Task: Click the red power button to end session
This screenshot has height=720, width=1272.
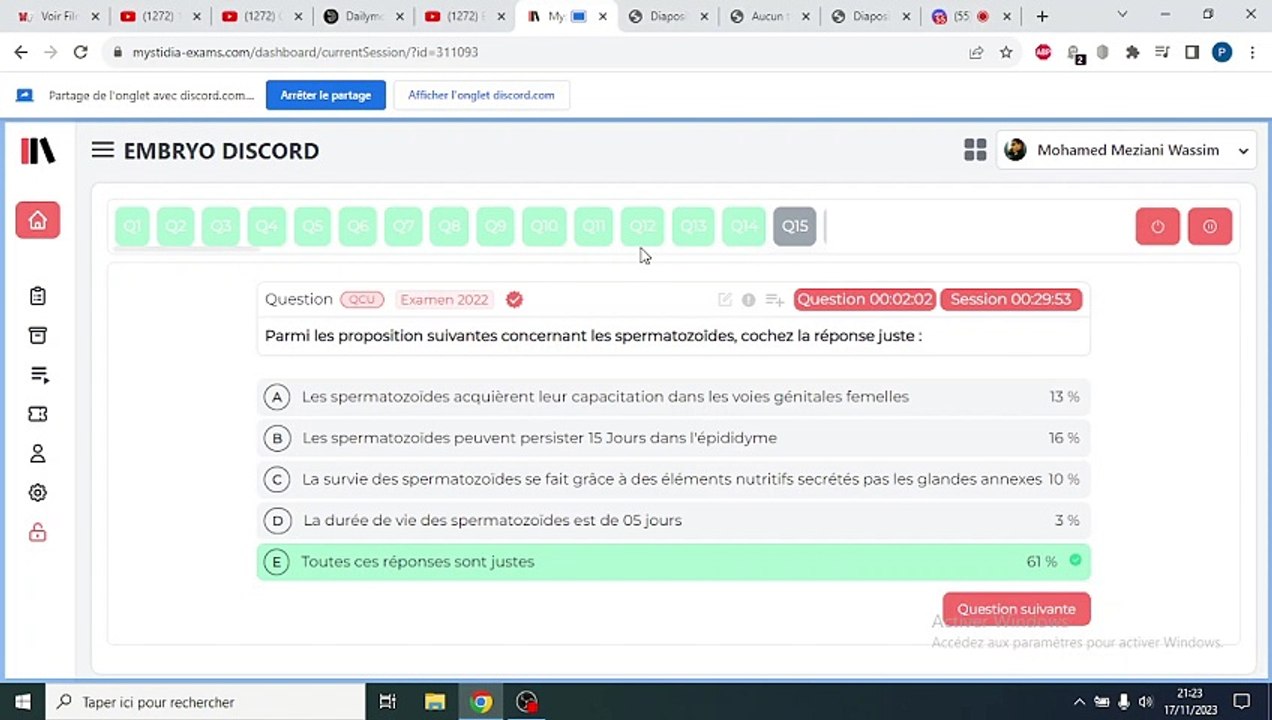Action: click(1157, 226)
